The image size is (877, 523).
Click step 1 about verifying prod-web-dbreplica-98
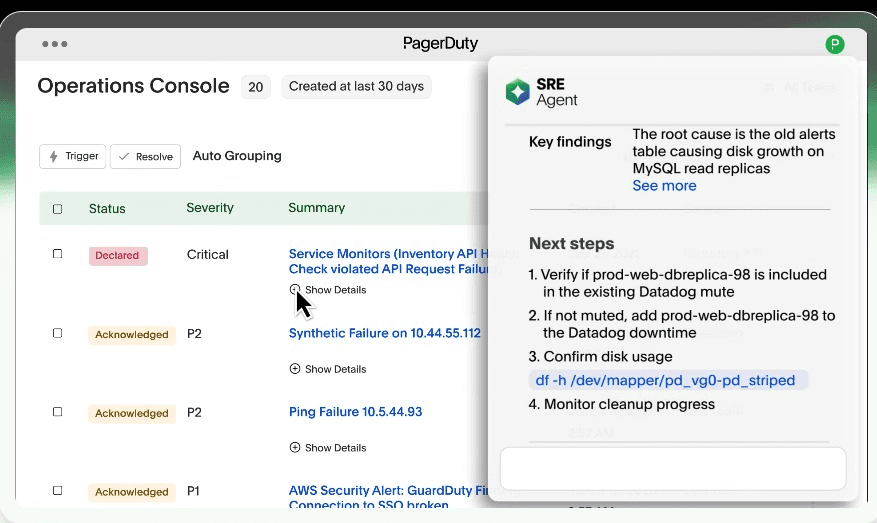point(677,283)
